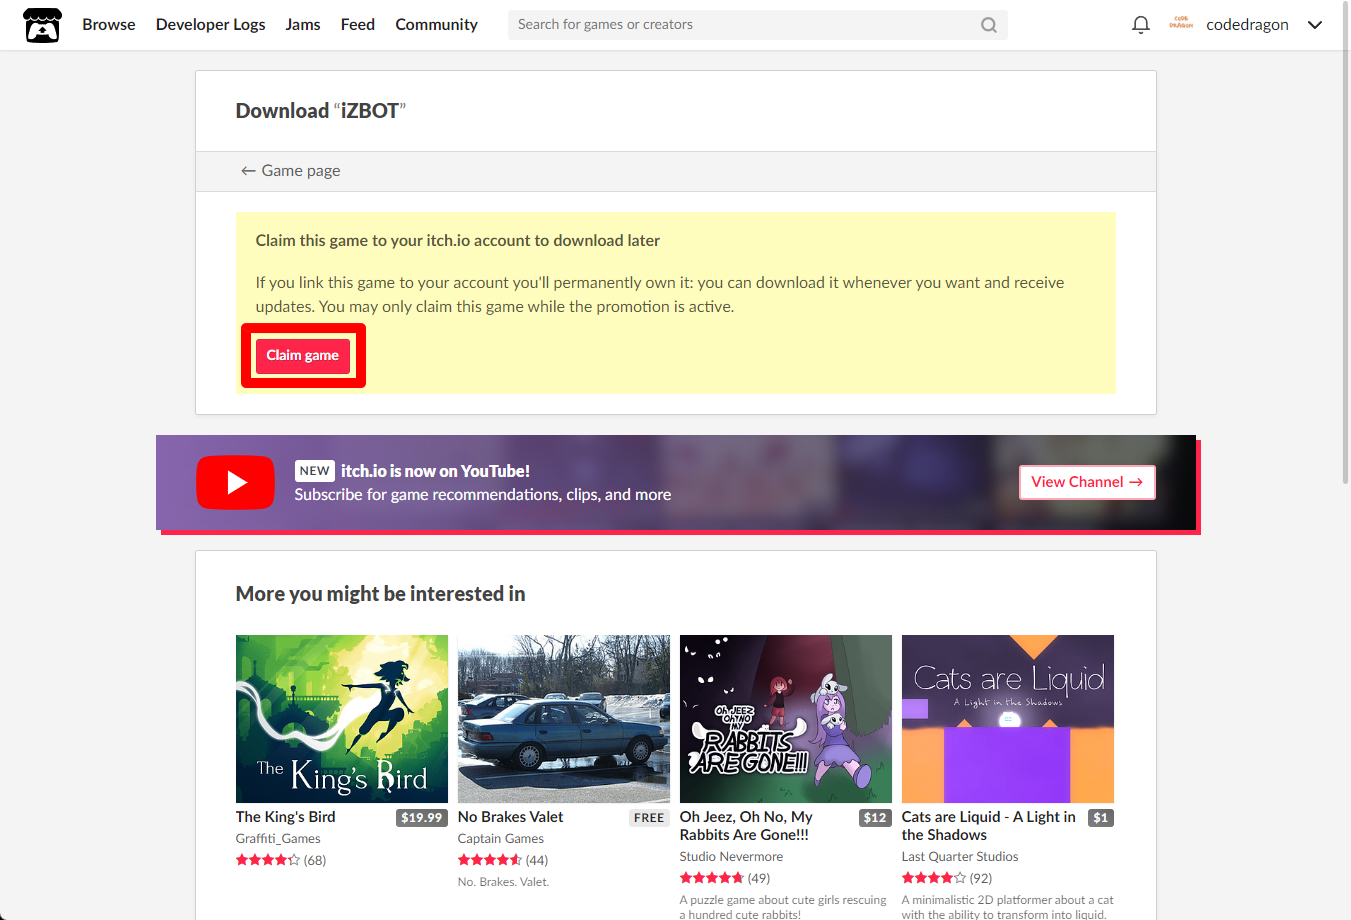Click the View Channel button
1351x920 pixels.
(1087, 482)
